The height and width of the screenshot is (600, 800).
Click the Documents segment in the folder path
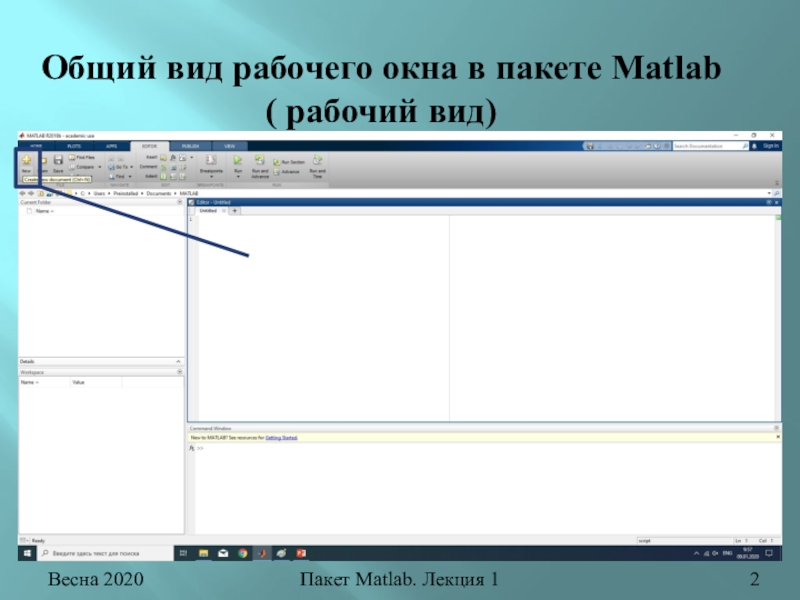159,193
